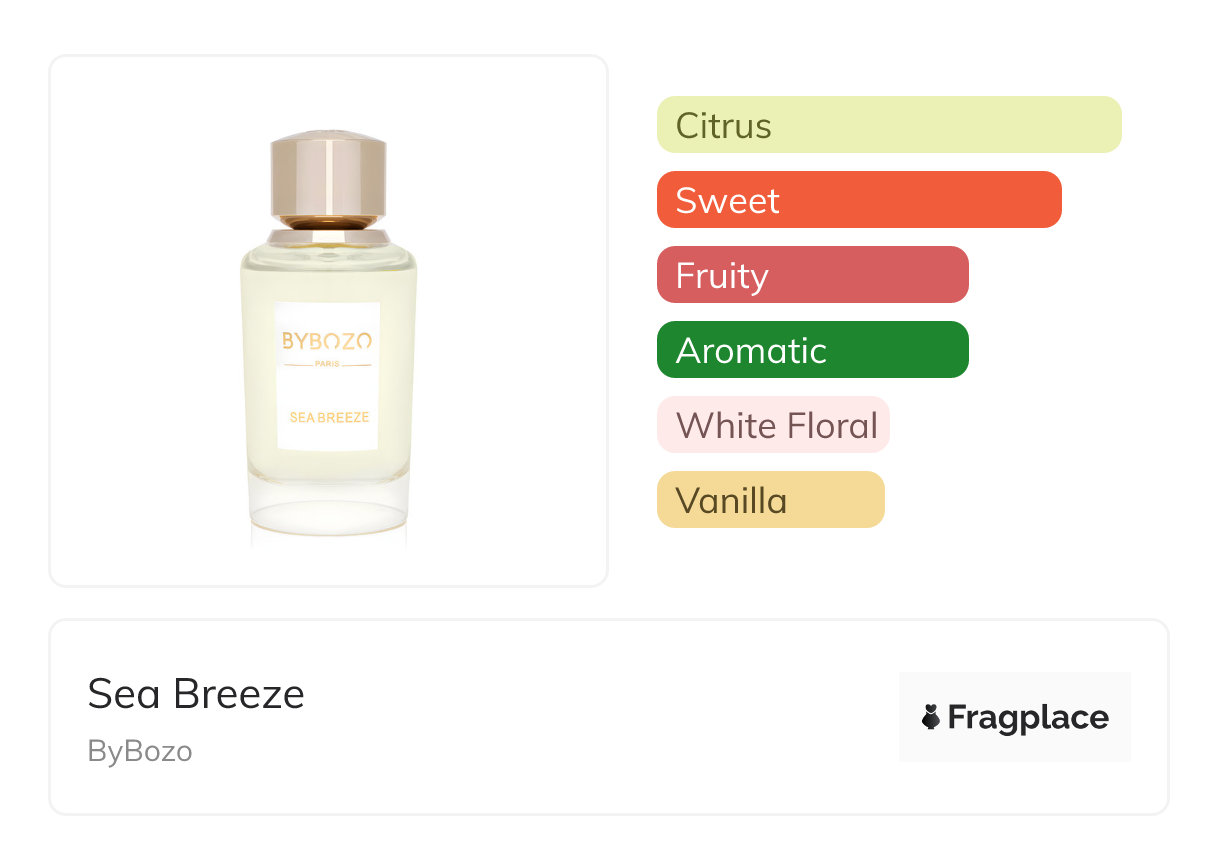This screenshot has height=864, width=1218.
Task: Click the red Fruity accord bar
Action: [812, 275]
